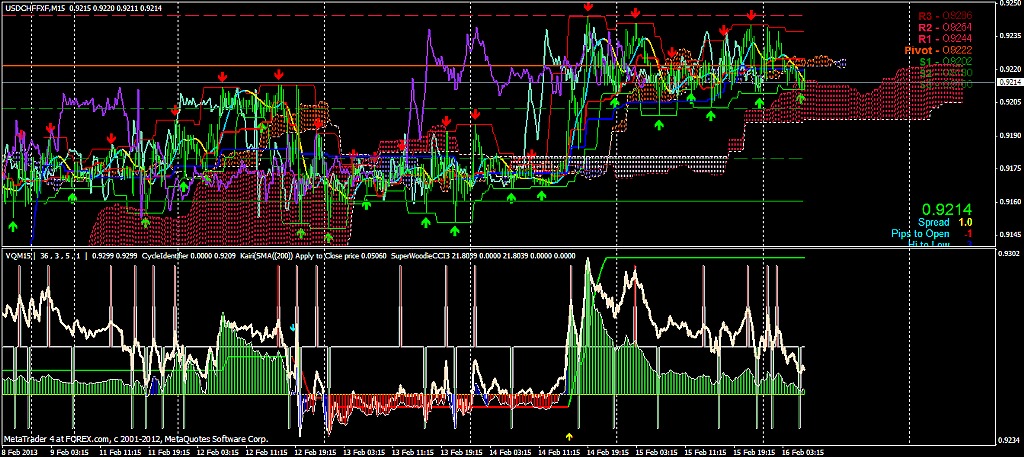Image resolution: width=1024 pixels, height=457 pixels.
Task: Click the 0.9175 price axis label
Action: coord(1010,168)
